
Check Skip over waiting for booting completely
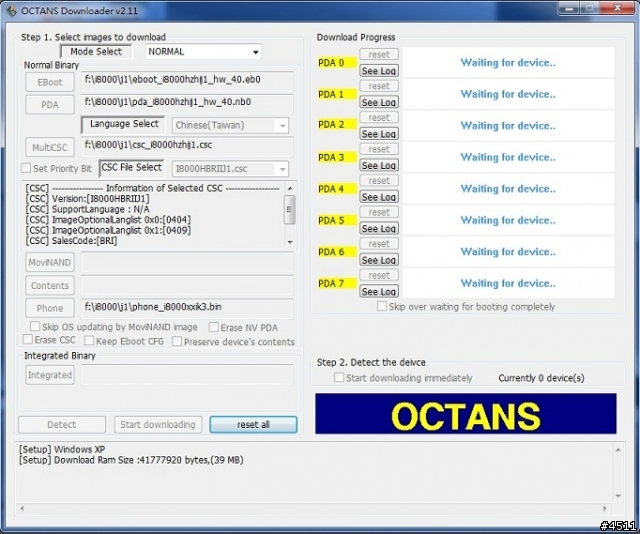click(382, 306)
